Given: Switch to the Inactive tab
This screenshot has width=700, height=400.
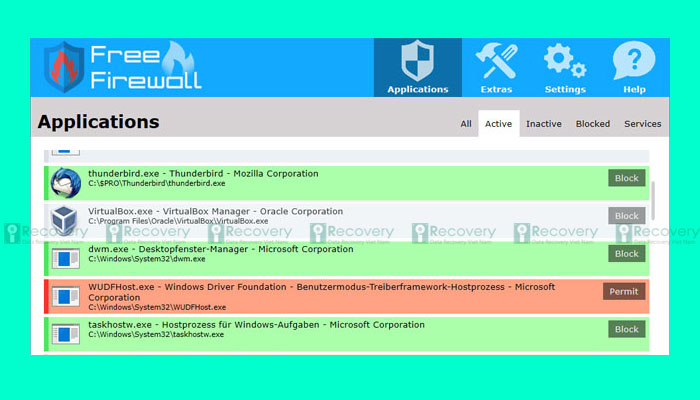Looking at the screenshot, I should [544, 124].
